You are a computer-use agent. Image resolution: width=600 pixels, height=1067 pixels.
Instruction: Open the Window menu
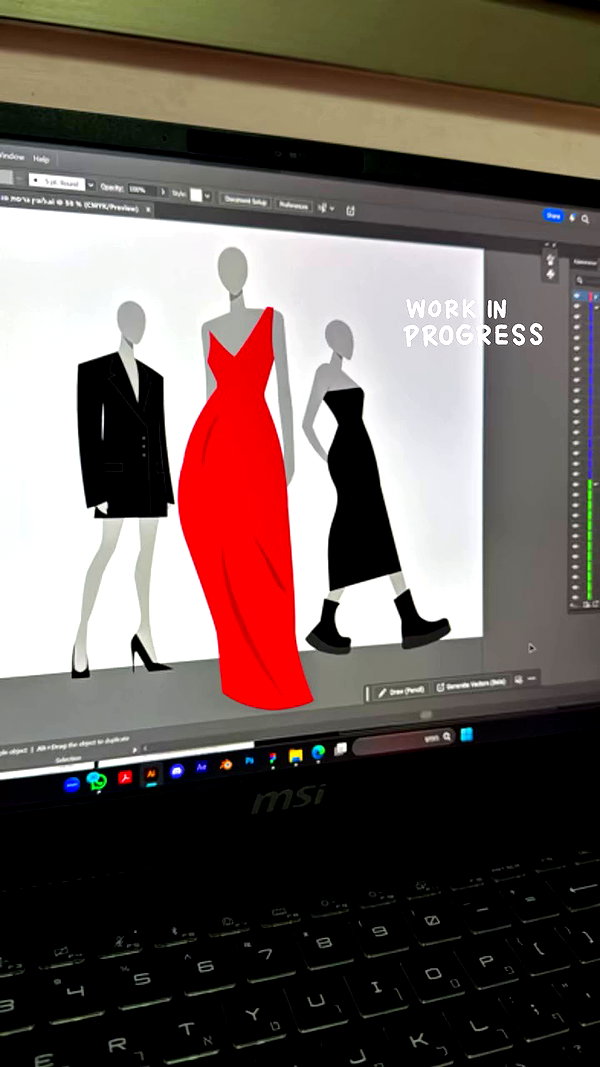click(12, 157)
